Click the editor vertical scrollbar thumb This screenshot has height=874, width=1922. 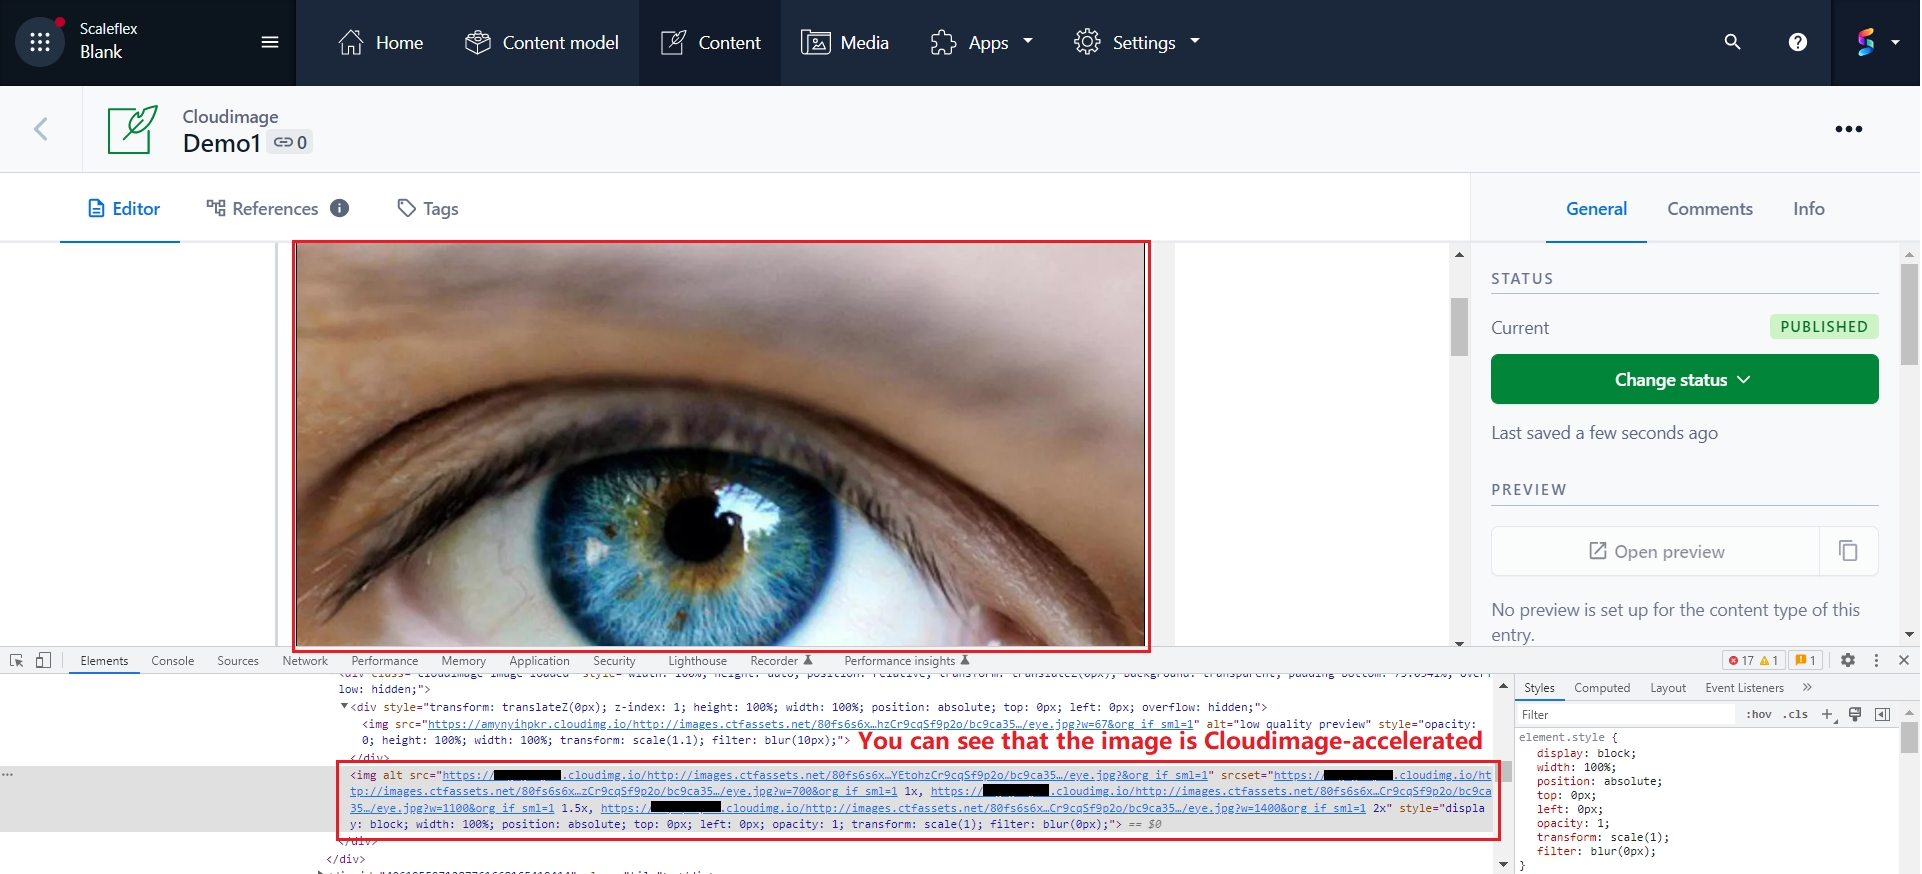tap(1459, 327)
